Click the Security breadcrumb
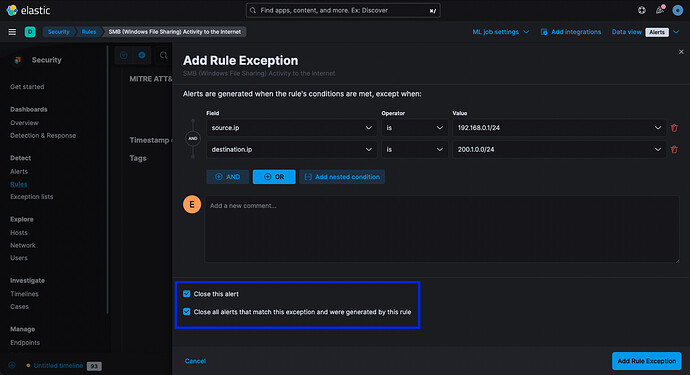The image size is (690, 375). (59, 32)
